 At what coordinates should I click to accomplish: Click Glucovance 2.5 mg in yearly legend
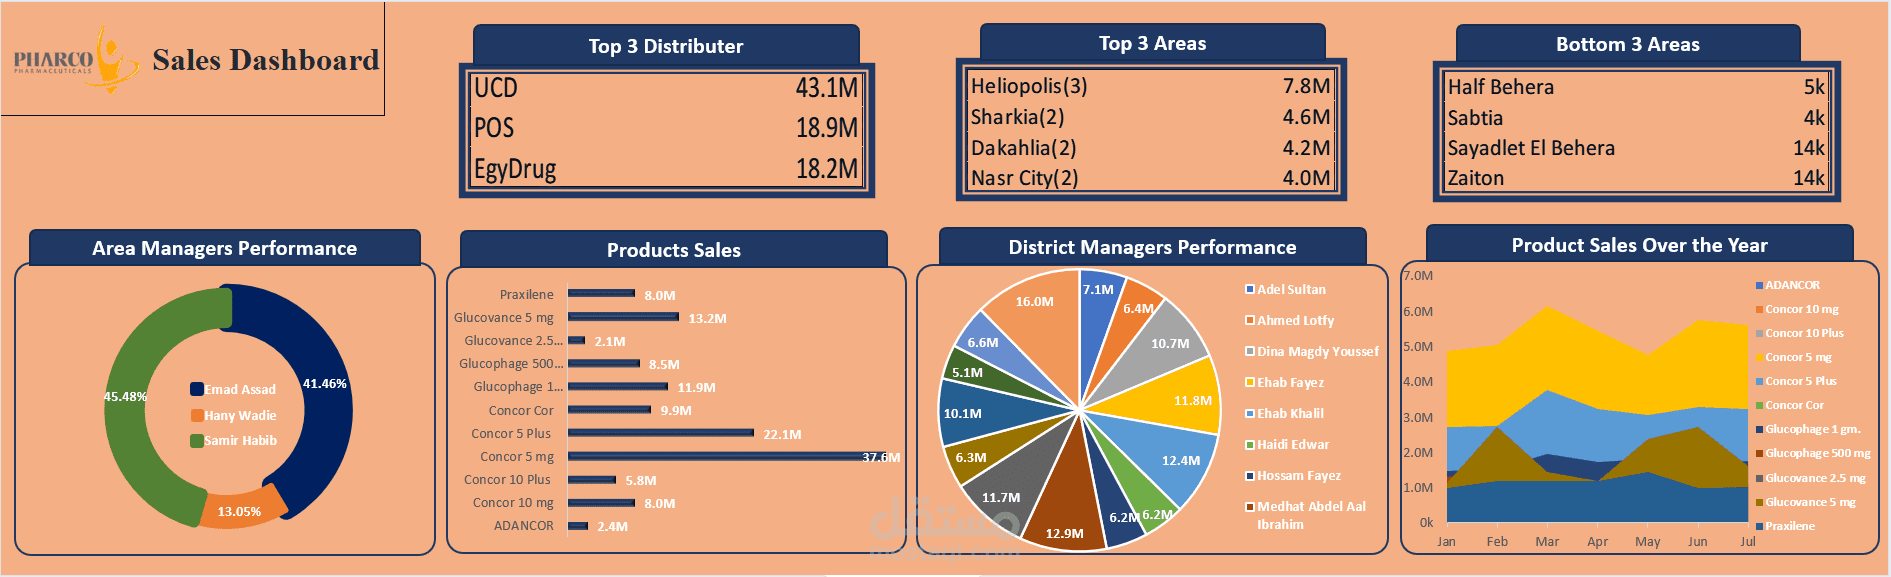pyautogui.click(x=1810, y=478)
